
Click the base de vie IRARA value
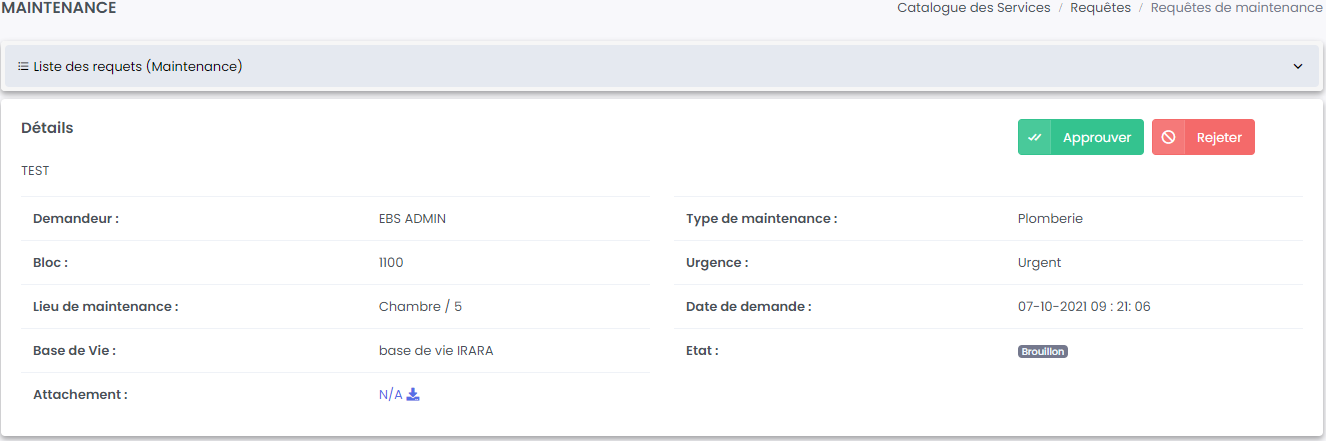[x=436, y=351]
